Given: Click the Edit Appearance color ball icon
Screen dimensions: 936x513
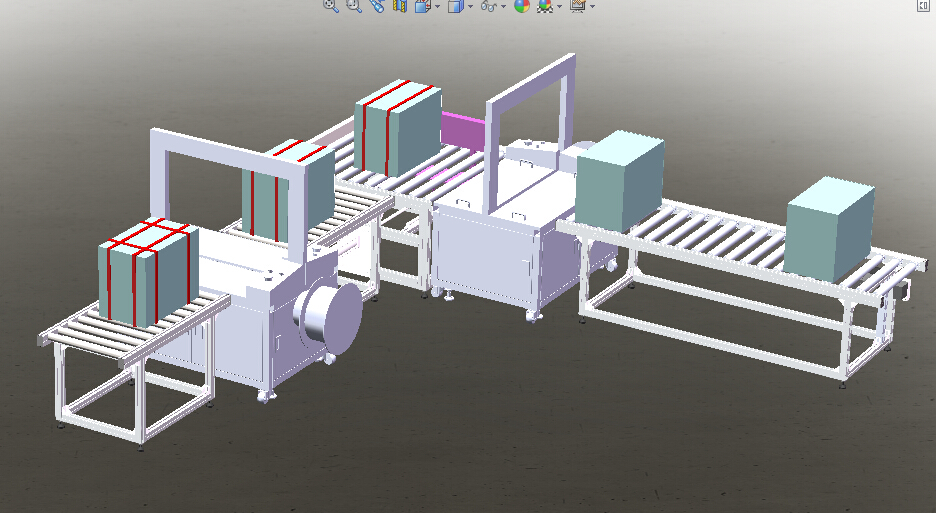Looking at the screenshot, I should click(522, 5).
